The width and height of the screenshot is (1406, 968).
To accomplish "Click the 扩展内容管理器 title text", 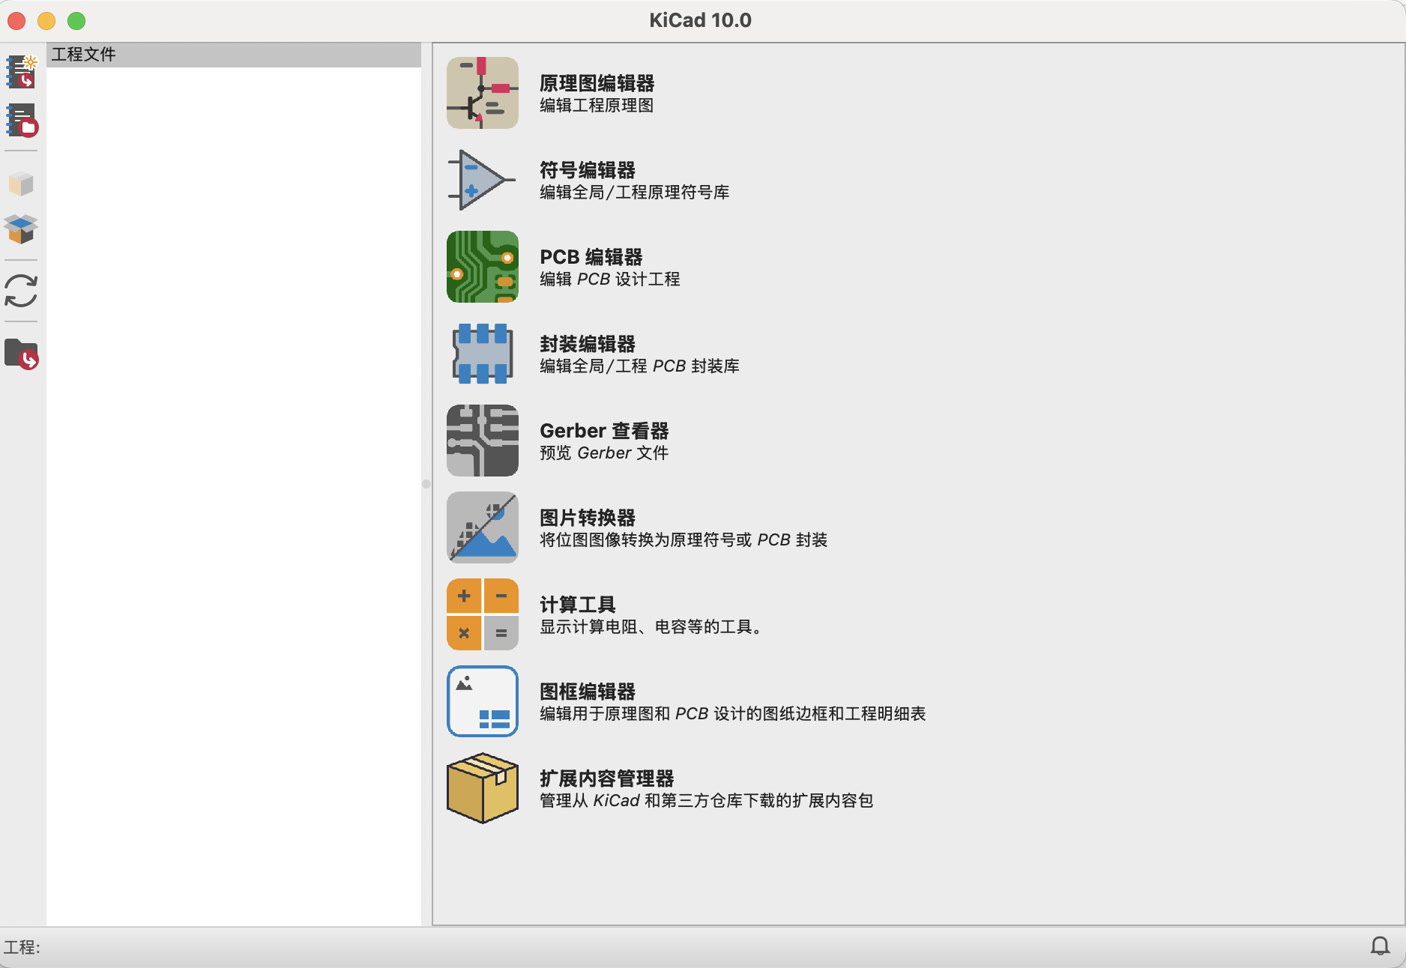I will [x=607, y=779].
